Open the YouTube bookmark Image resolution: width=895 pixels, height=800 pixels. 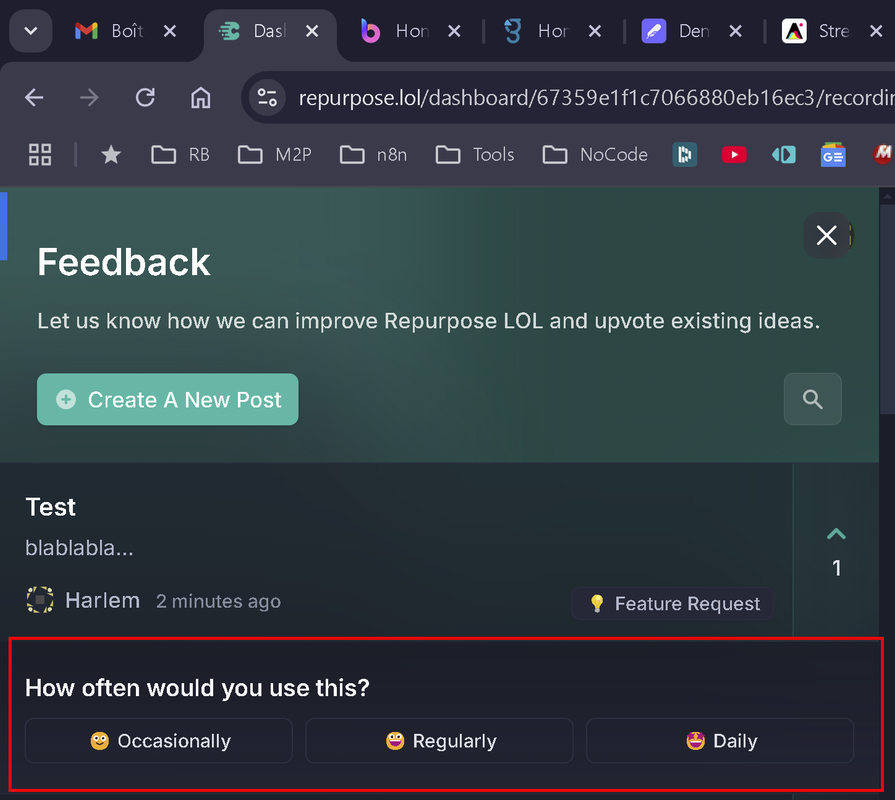(734, 155)
